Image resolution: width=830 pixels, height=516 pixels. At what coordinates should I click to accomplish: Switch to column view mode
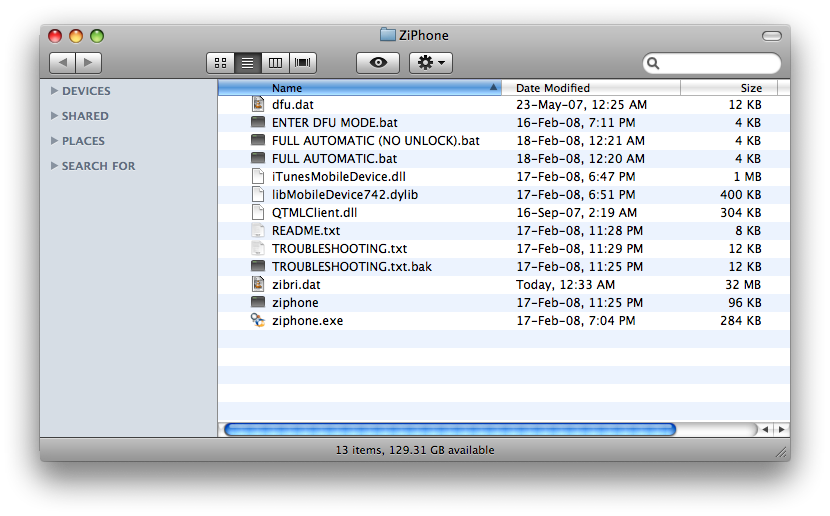click(x=275, y=63)
